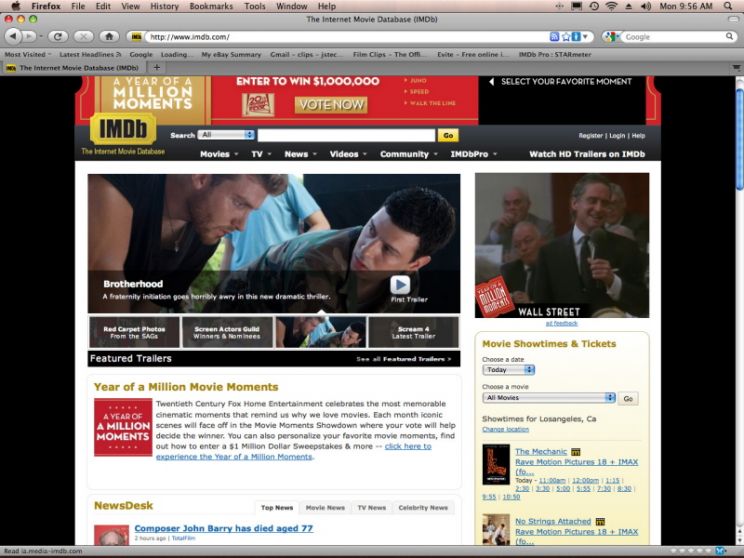The image size is (744, 558).
Task: Open the History menu
Action: 164,6
